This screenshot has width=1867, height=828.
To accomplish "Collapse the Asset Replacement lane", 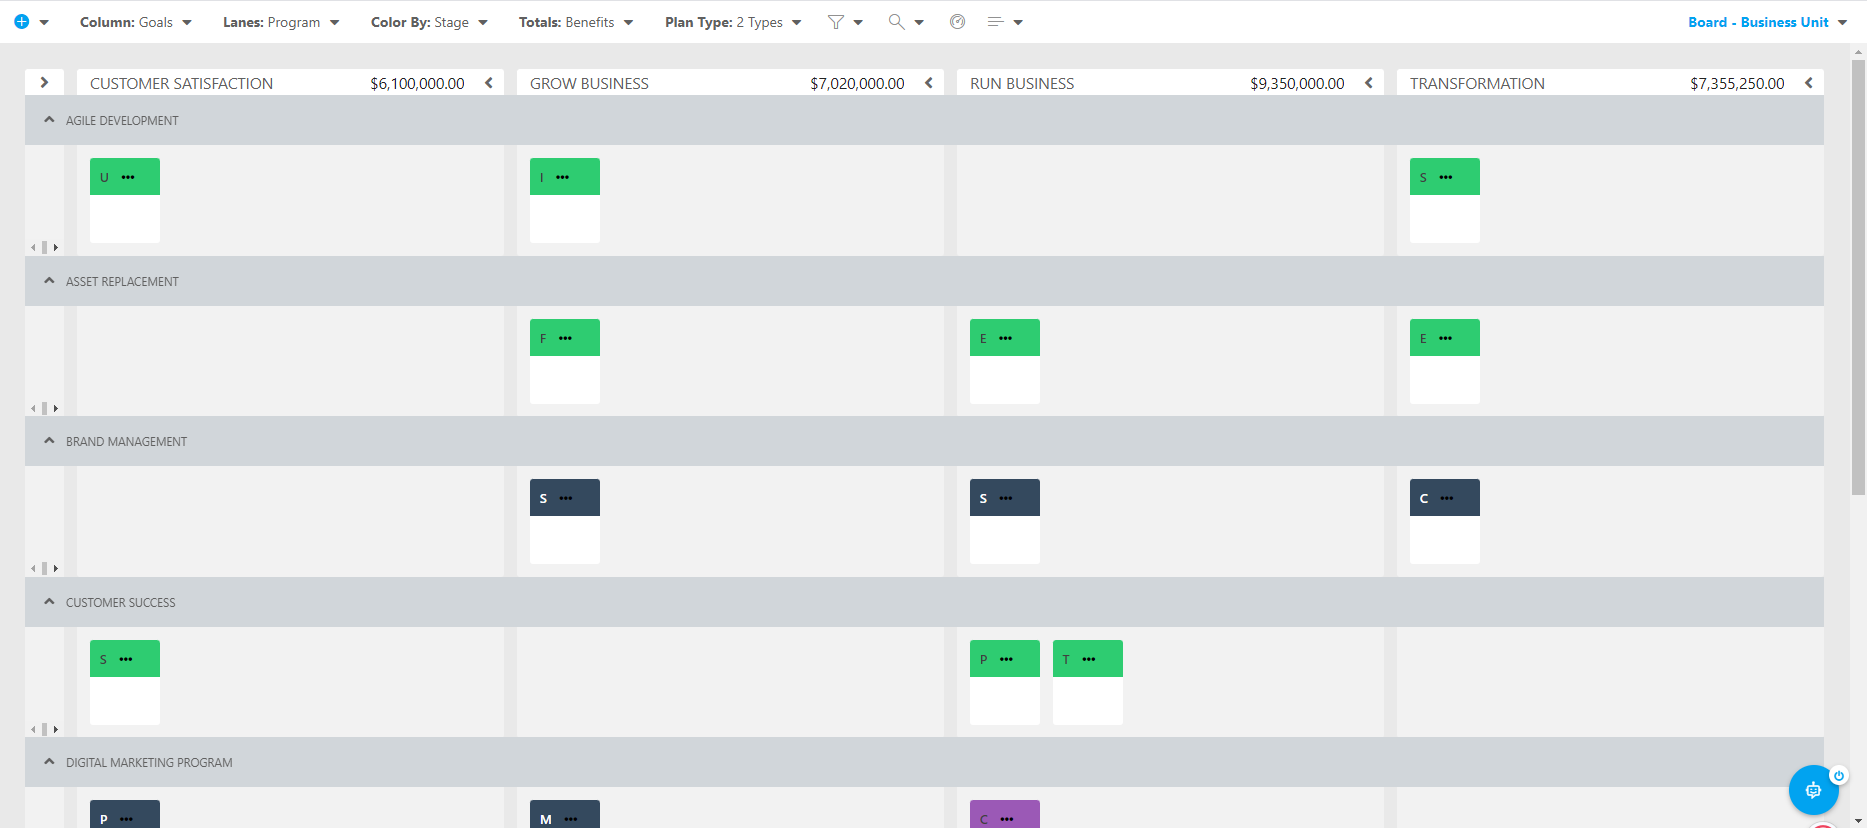I will pyautogui.click(x=49, y=281).
